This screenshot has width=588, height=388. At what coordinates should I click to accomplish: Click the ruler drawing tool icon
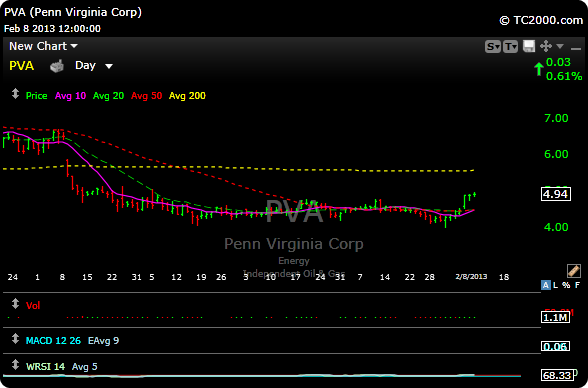coord(574,270)
